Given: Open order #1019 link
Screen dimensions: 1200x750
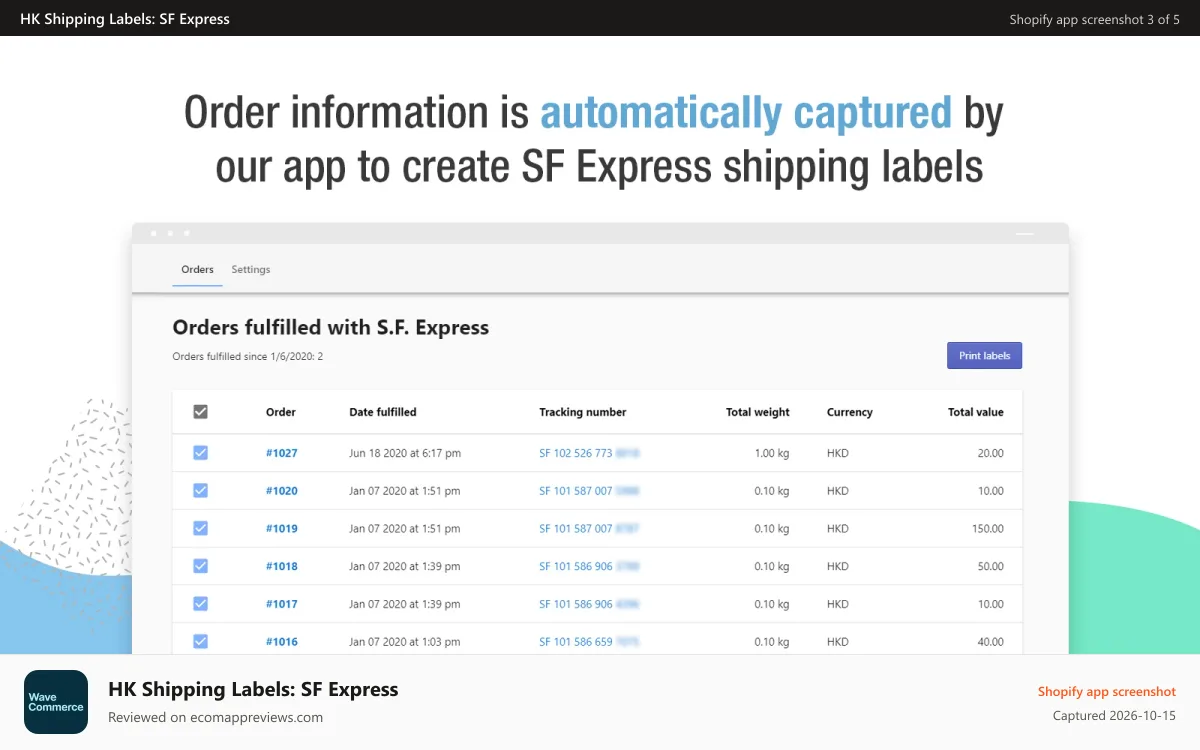Looking at the screenshot, I should coord(282,529).
